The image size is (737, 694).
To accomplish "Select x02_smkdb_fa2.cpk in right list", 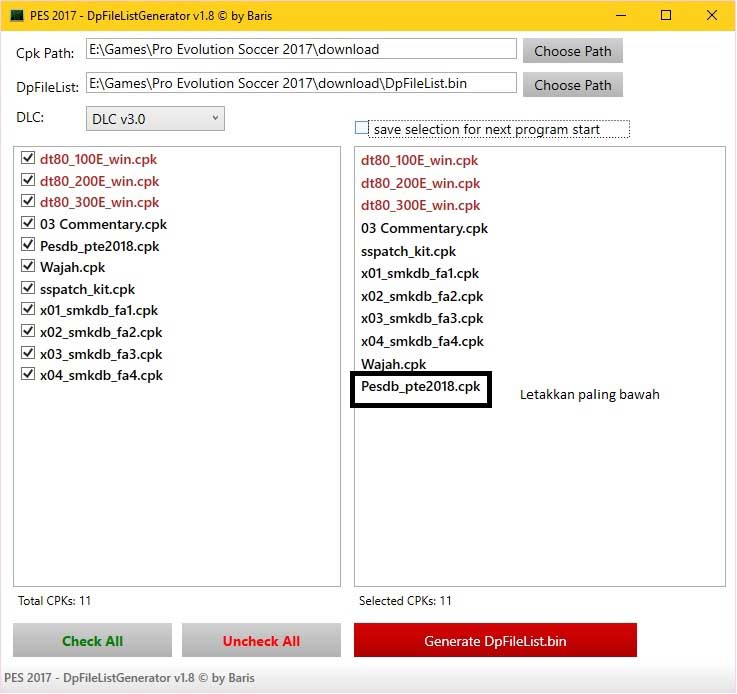I will coord(422,296).
